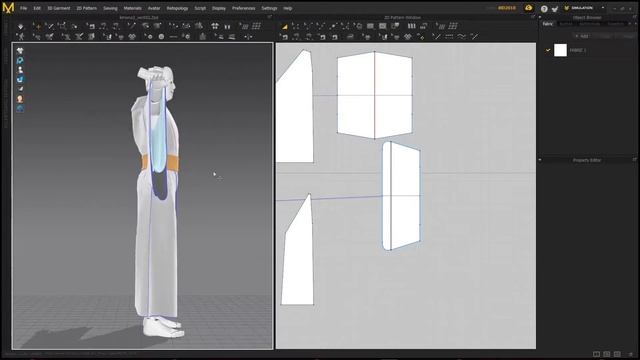Image resolution: width=640 pixels, height=360 pixels.
Task: Select the yellow Edit Pattern tool in 2D toolbar
Action: point(284,27)
